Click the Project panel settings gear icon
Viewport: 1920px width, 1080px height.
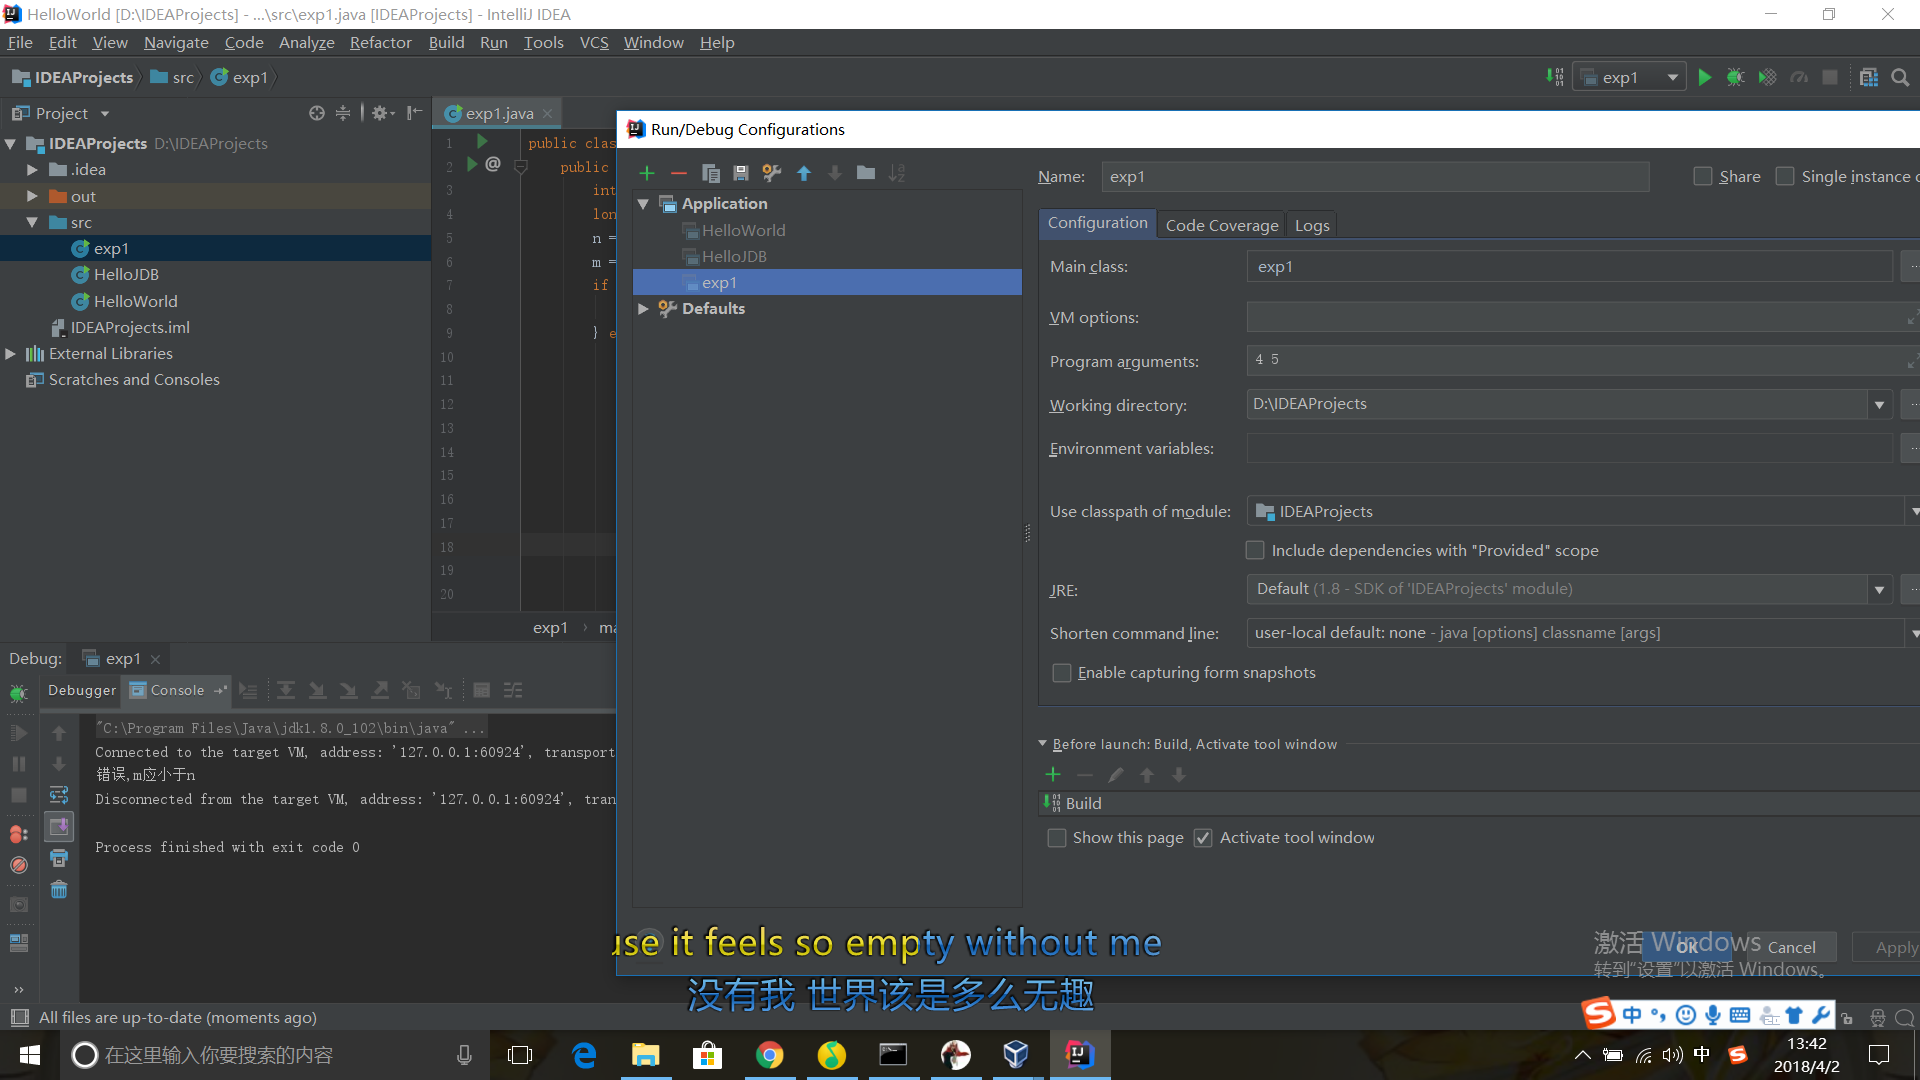[383, 113]
